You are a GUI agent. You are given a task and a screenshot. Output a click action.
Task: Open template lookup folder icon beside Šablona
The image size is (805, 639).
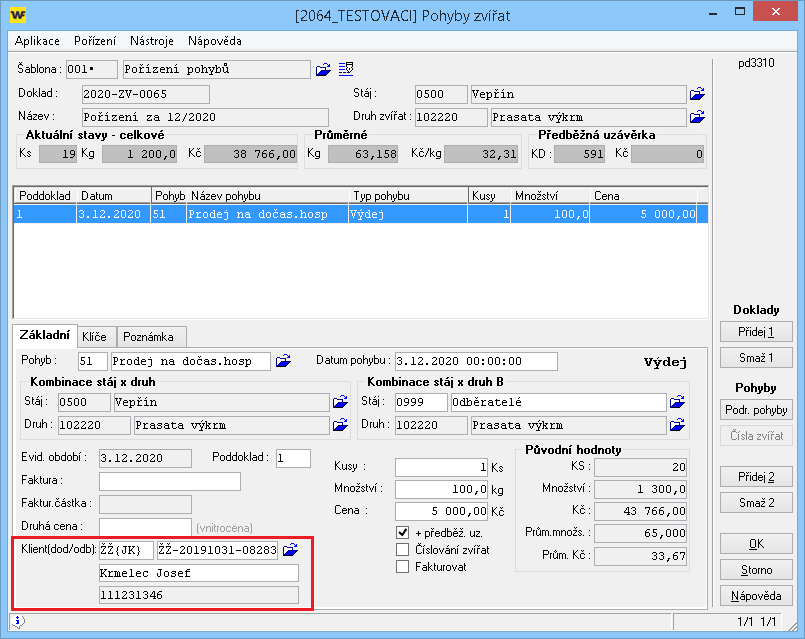[x=323, y=69]
